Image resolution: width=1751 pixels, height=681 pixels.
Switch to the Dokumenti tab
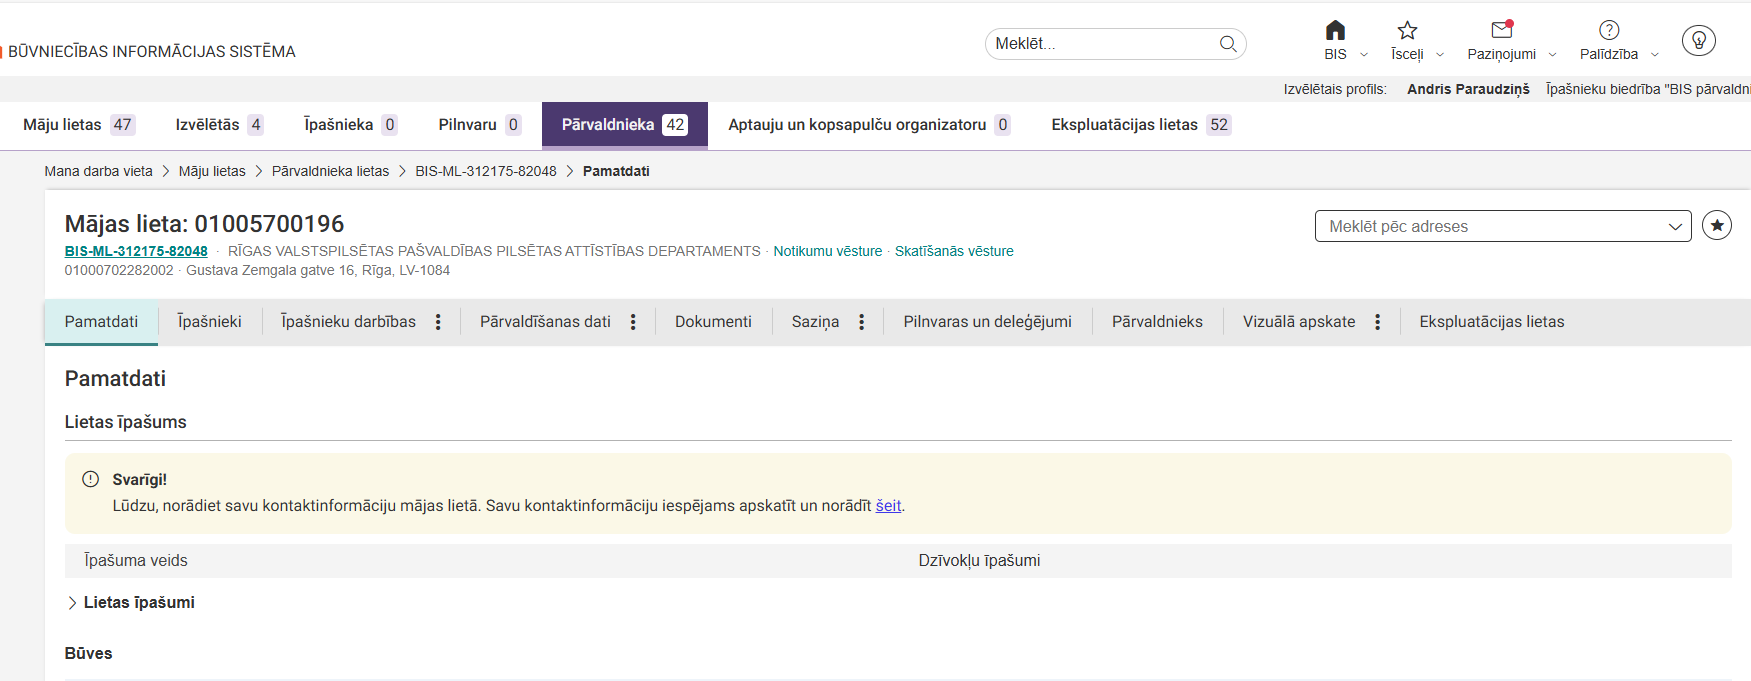click(x=713, y=322)
